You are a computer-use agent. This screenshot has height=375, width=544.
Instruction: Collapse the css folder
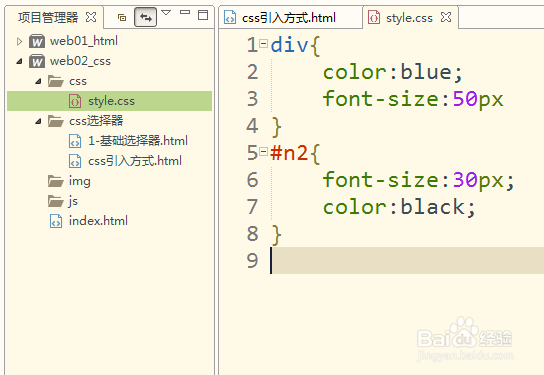(x=38, y=82)
